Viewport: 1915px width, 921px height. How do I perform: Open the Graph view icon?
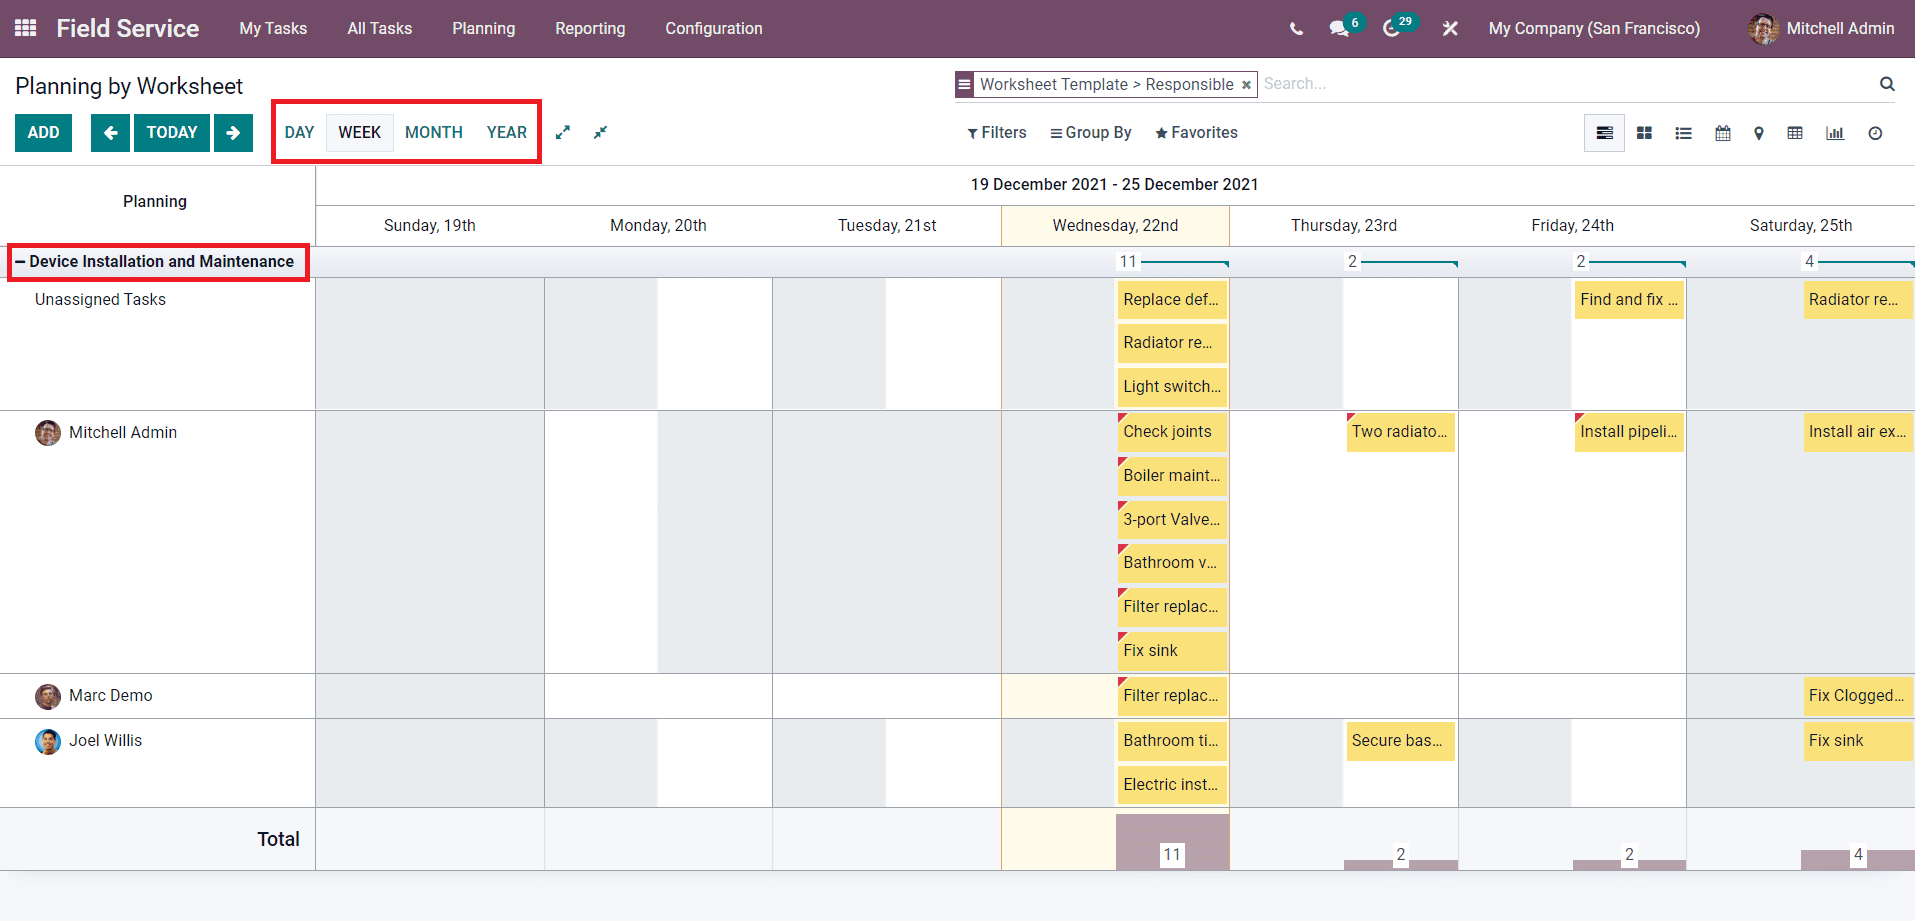[x=1834, y=132]
